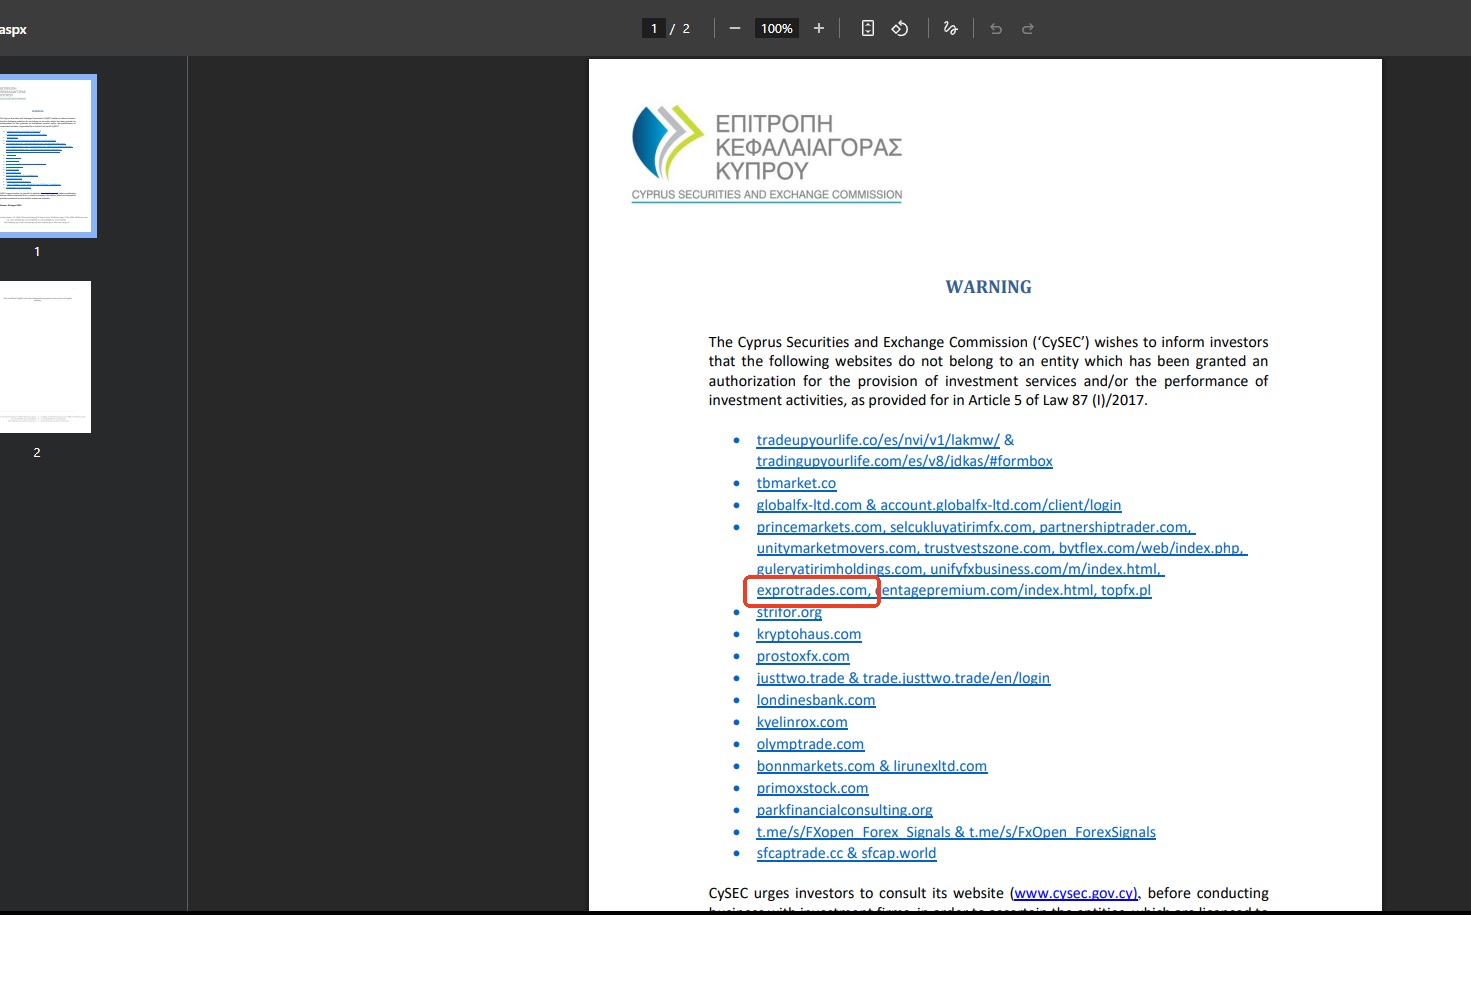
Task: Follow the kryptohaus.com link
Action: click(x=808, y=634)
